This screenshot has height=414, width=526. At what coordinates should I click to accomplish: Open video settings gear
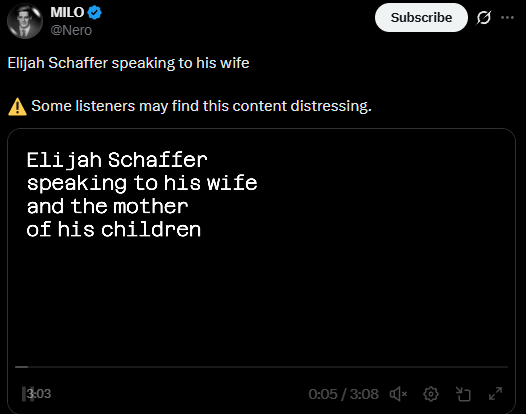[431, 394]
